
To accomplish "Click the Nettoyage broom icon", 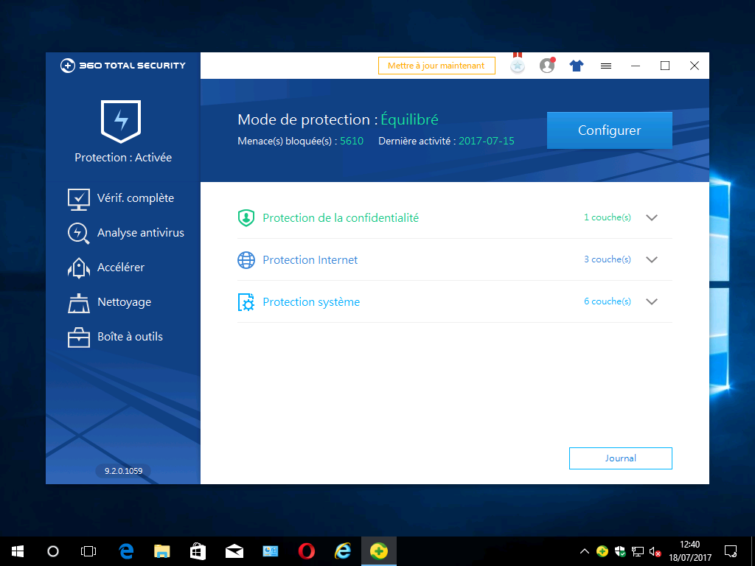I will click(x=78, y=303).
